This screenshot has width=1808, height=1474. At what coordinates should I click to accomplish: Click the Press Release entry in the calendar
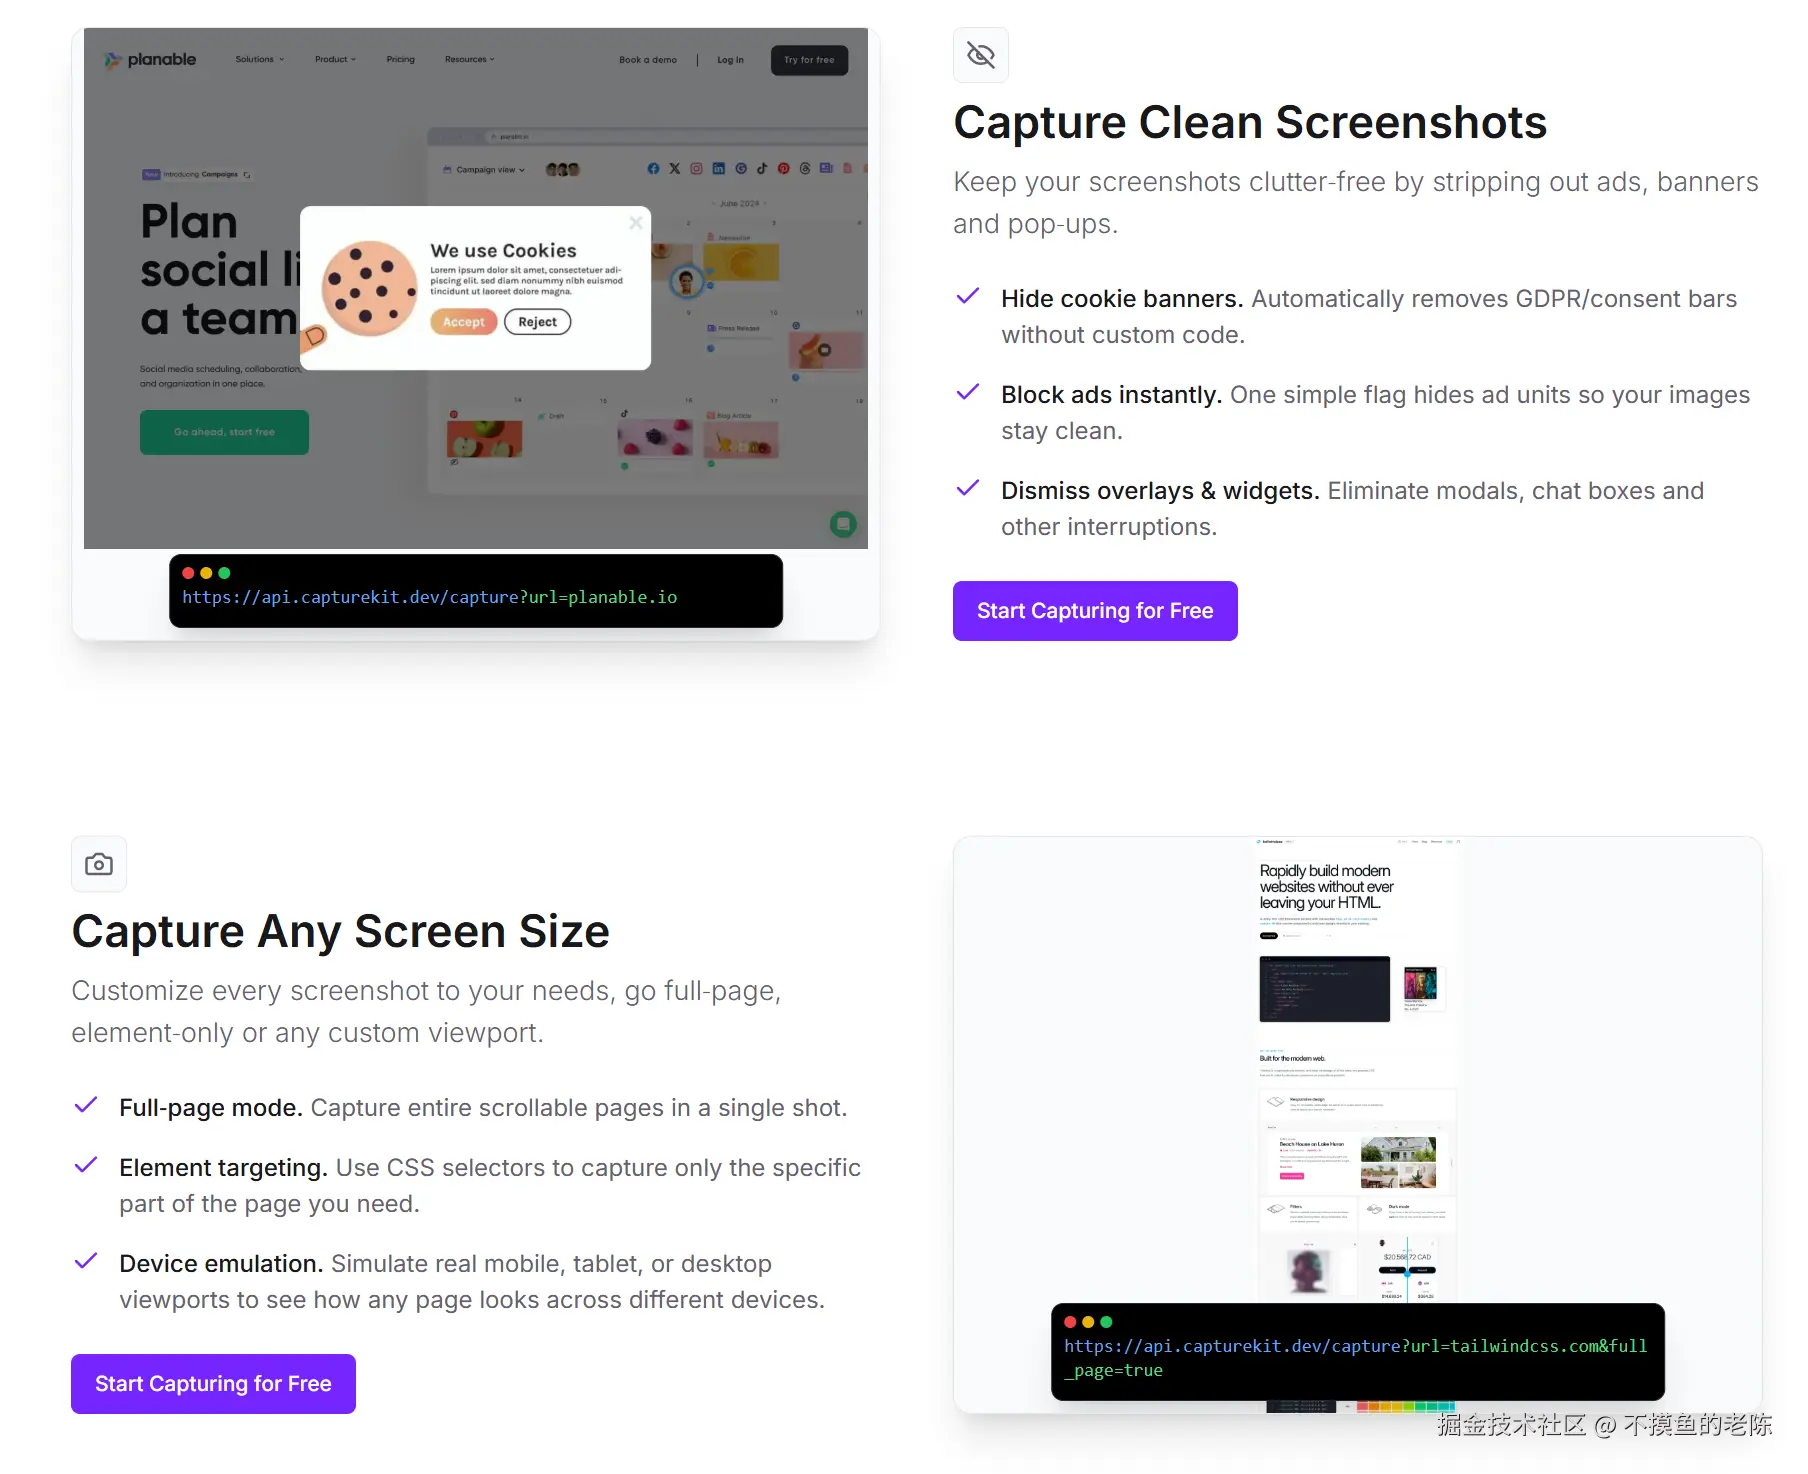[733, 328]
